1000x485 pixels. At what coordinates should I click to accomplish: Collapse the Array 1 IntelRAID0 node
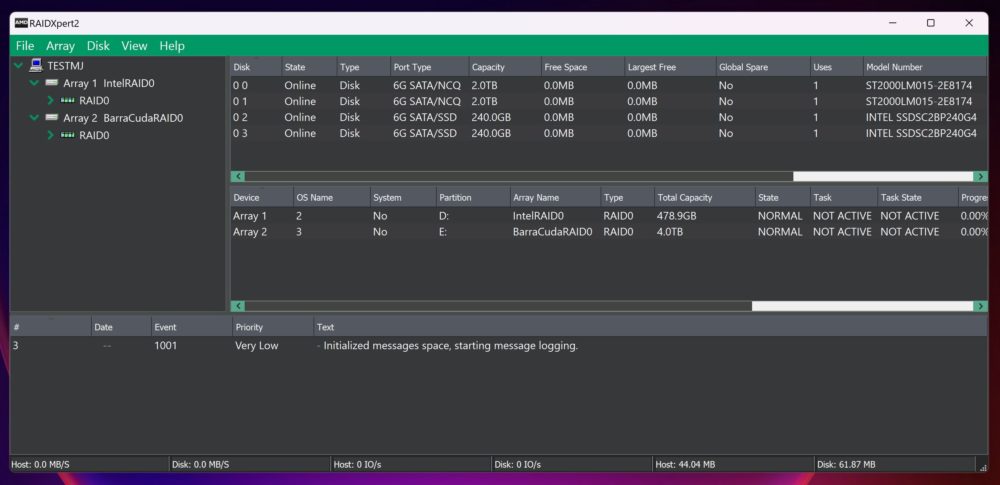coord(34,83)
